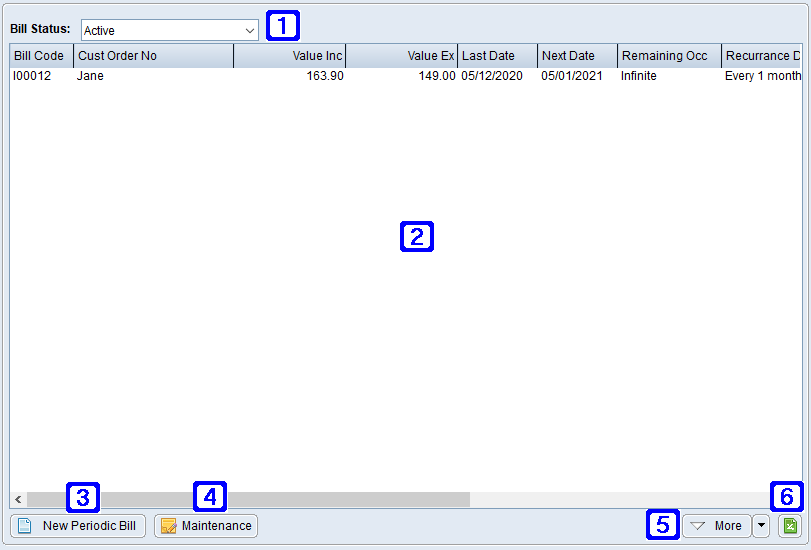This screenshot has height=550, width=811.
Task: Click the horizontal scrollbar left arrow
Action: 18,499
